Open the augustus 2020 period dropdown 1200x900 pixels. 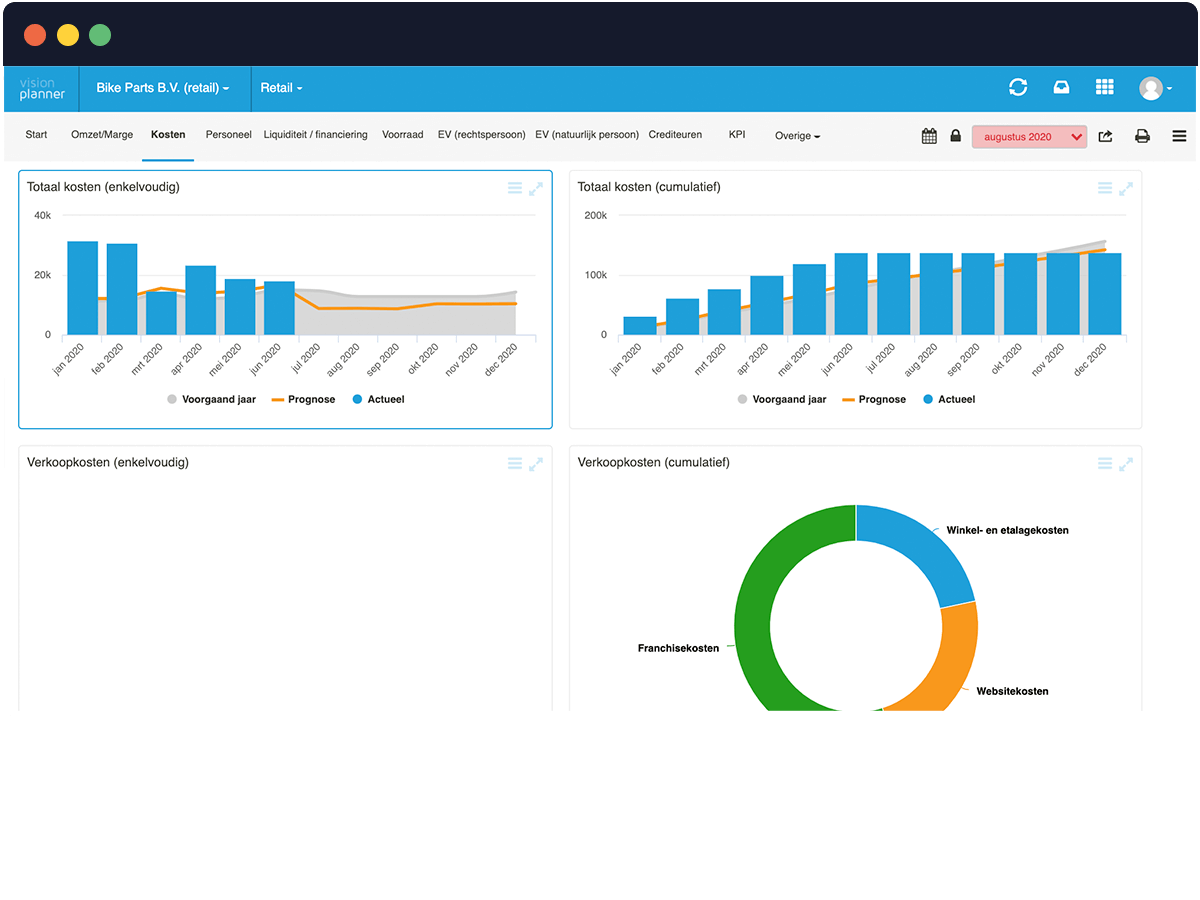pyautogui.click(x=1029, y=137)
